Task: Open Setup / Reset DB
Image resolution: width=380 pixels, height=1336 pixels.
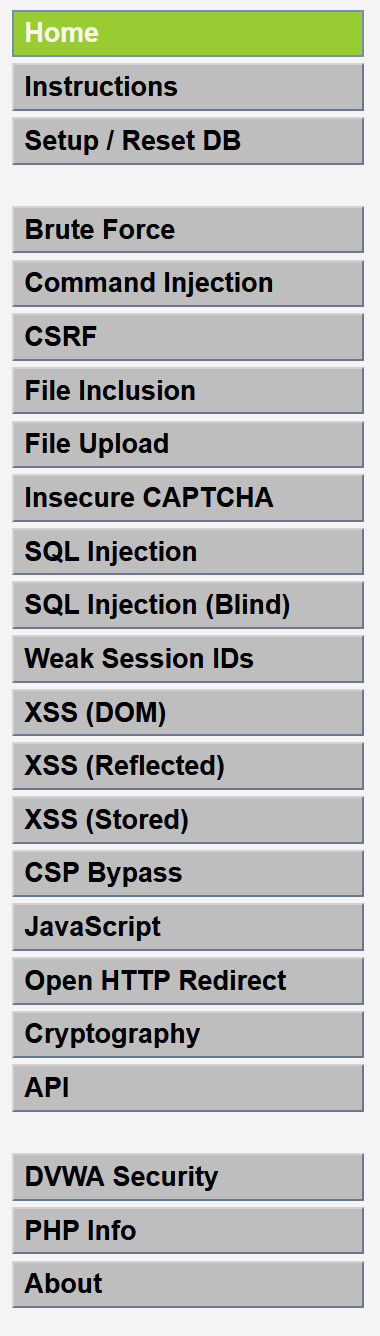Action: tap(188, 141)
